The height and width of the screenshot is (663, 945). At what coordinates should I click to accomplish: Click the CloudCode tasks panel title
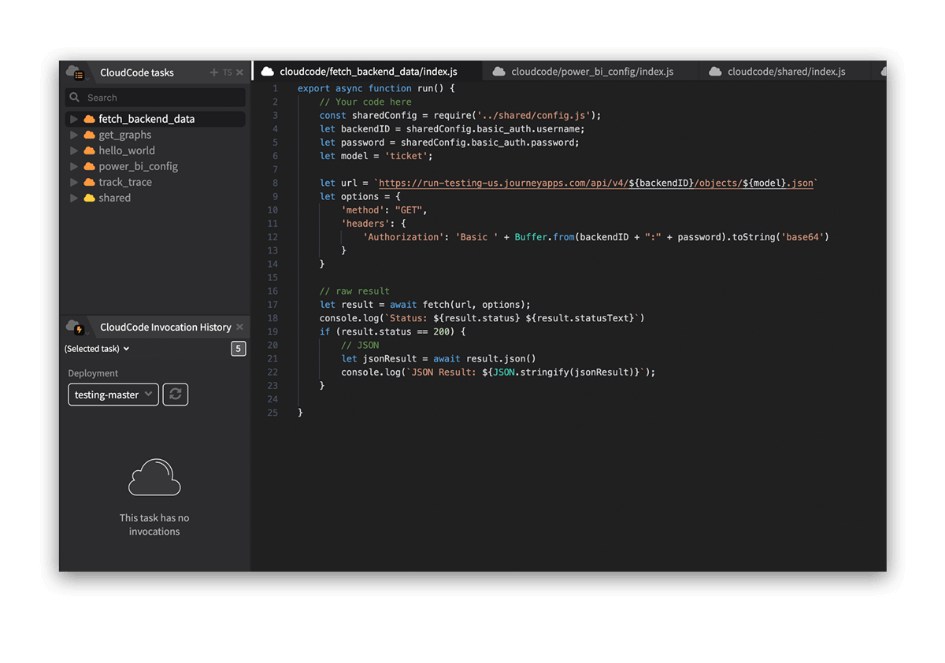pyautogui.click(x=137, y=72)
